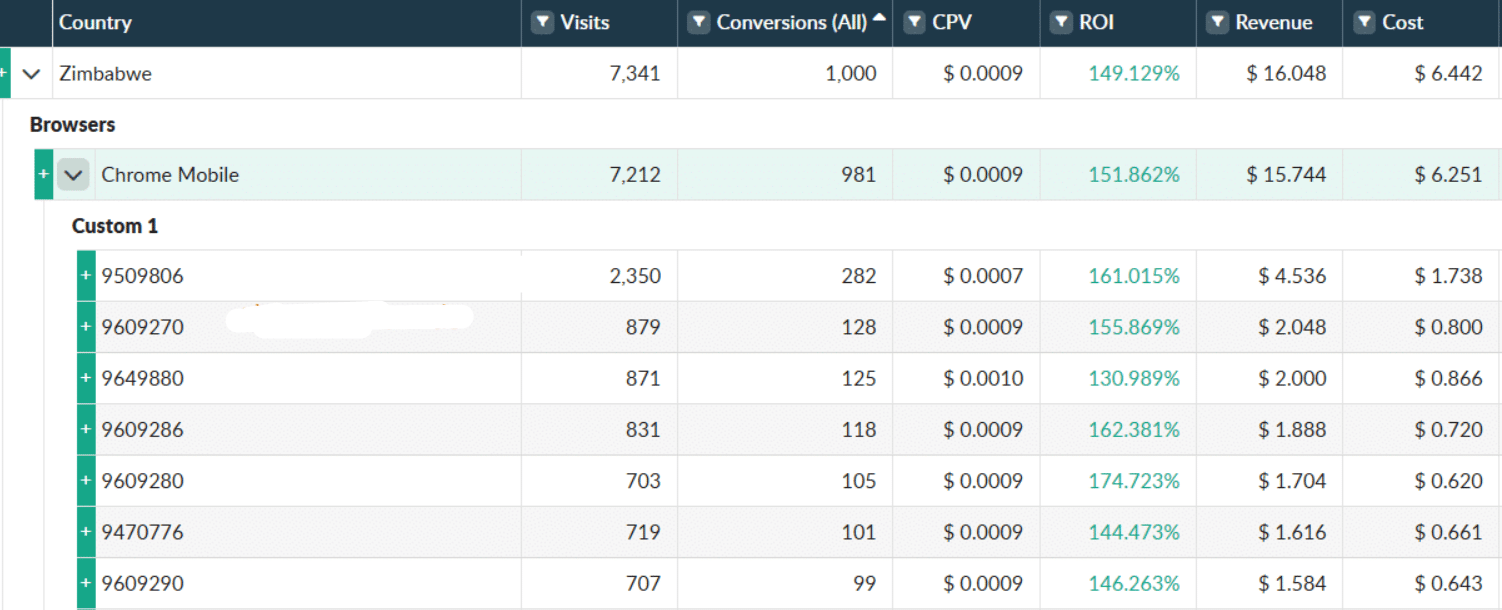
Task: Click the ROI column filter icon
Action: point(1061,22)
